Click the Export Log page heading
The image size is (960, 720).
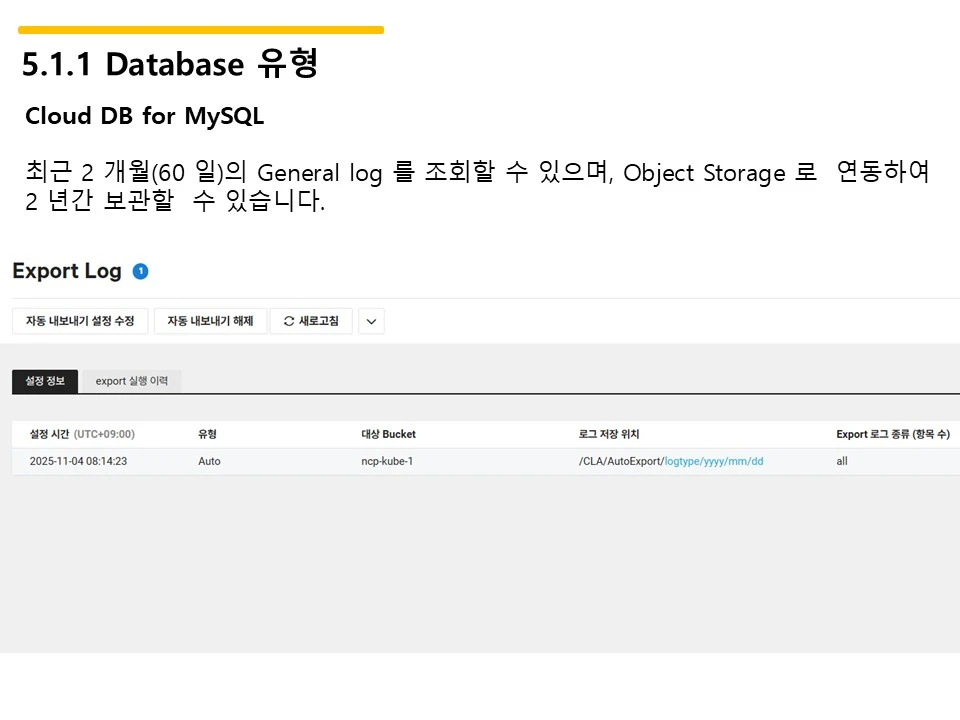pos(67,270)
